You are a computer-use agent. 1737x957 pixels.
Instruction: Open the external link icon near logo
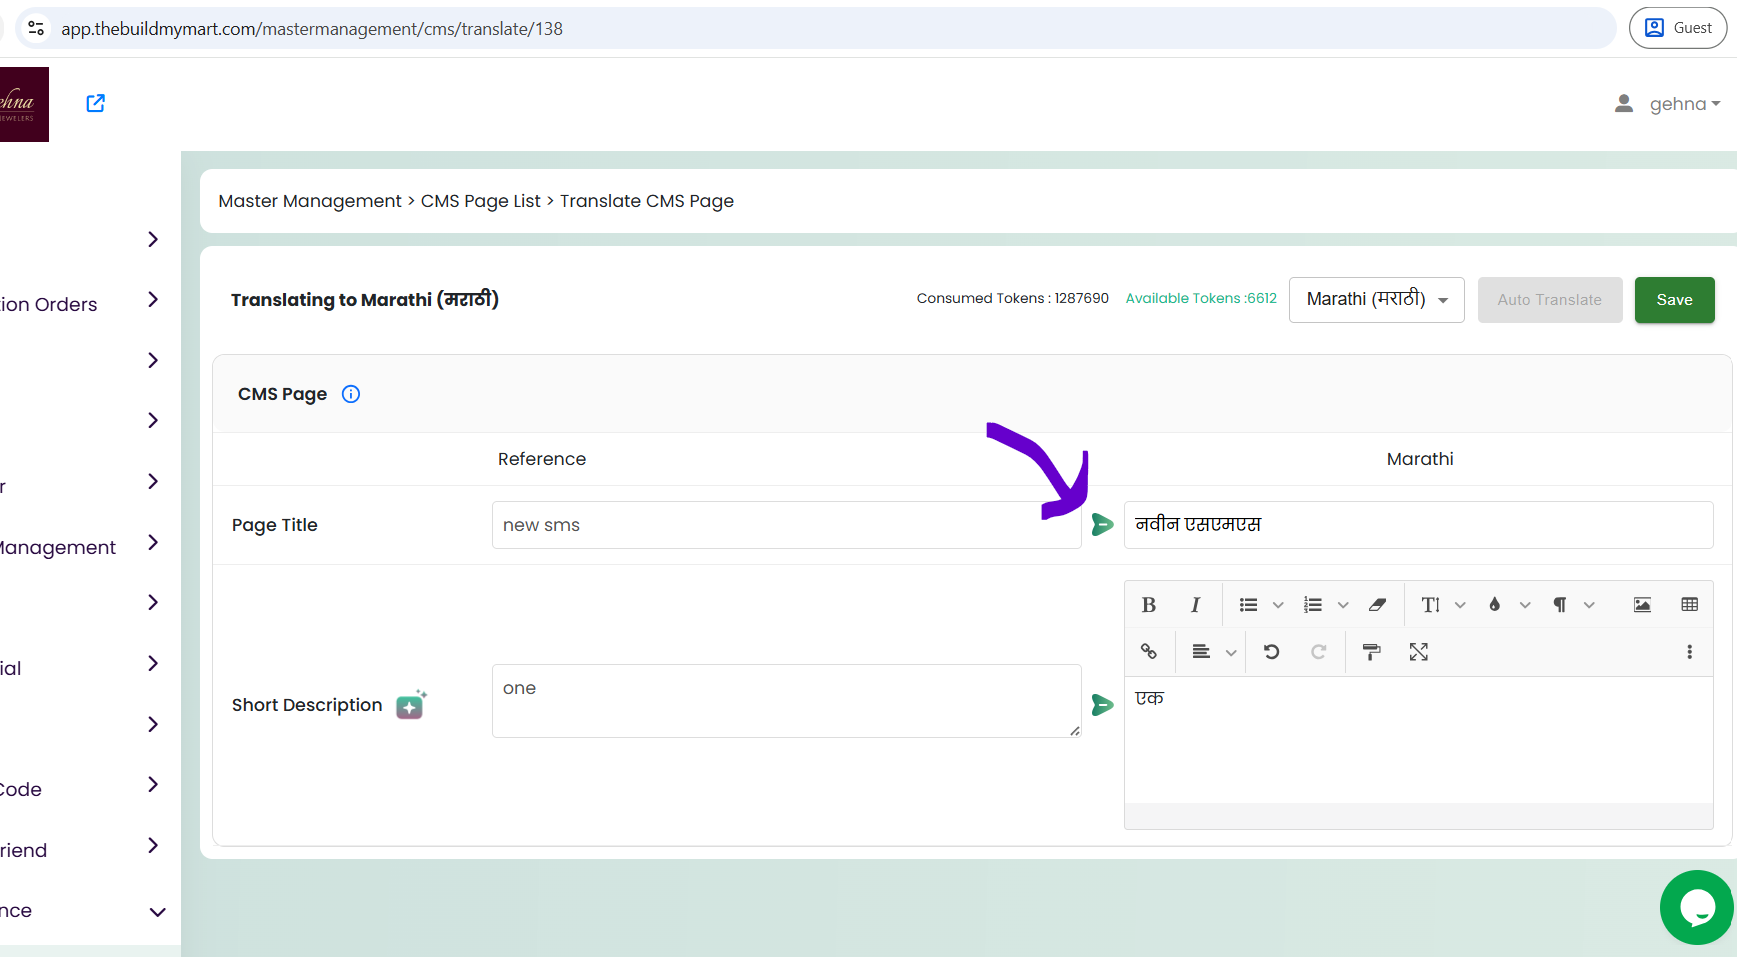pyautogui.click(x=96, y=103)
